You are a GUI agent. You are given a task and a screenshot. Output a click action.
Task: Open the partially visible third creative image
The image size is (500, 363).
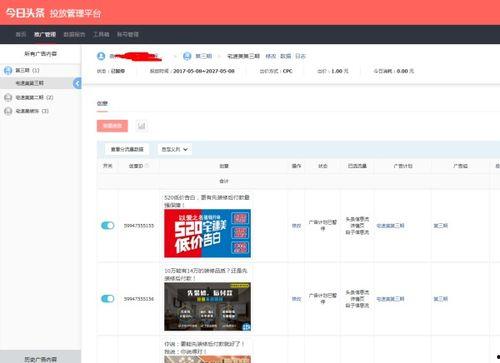(207, 359)
